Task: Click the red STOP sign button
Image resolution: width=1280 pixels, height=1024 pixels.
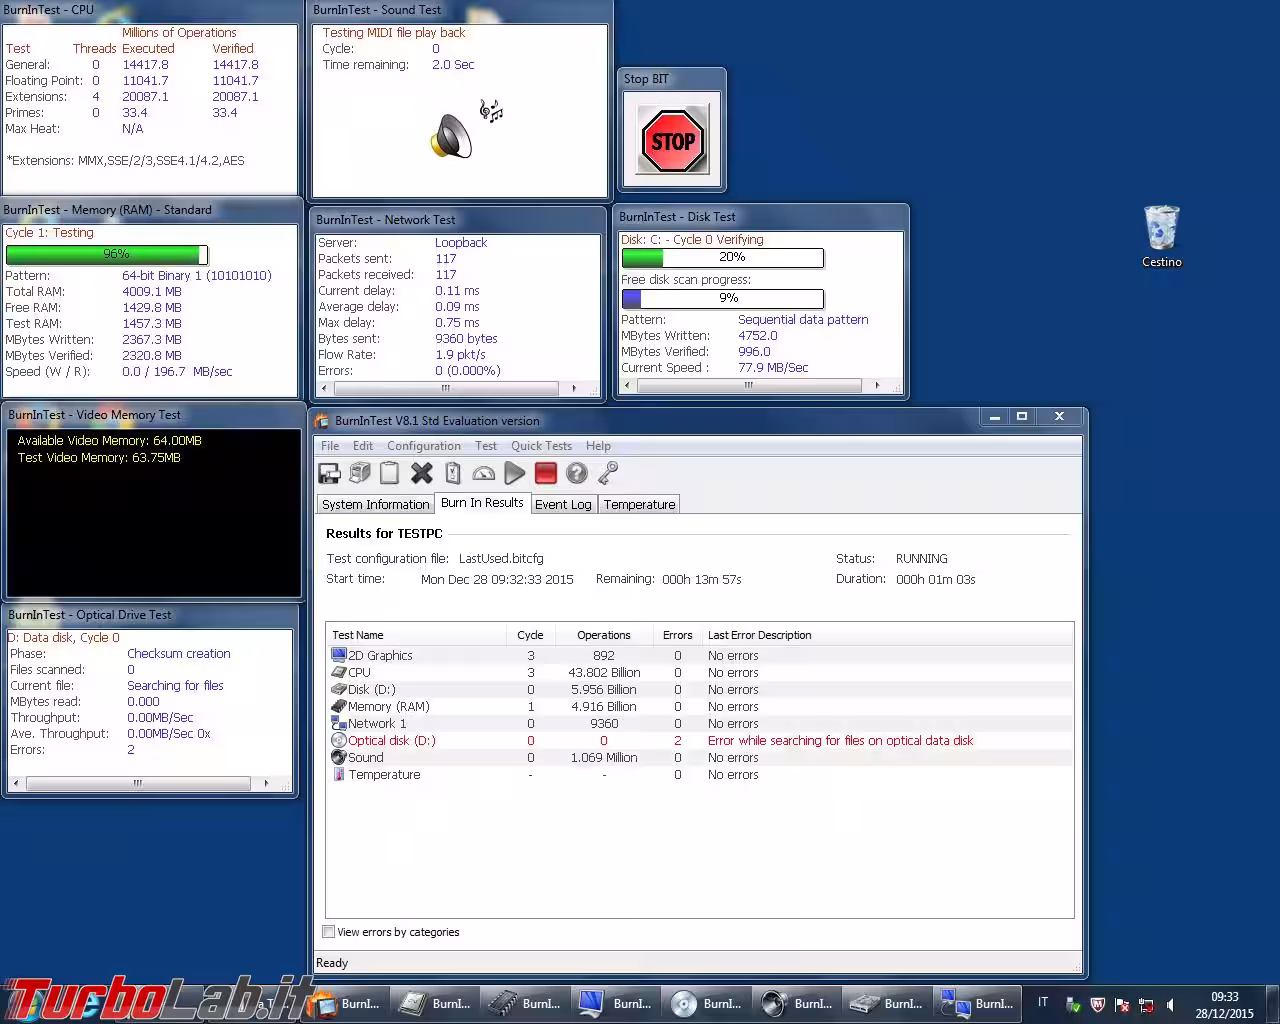Action: (x=672, y=141)
